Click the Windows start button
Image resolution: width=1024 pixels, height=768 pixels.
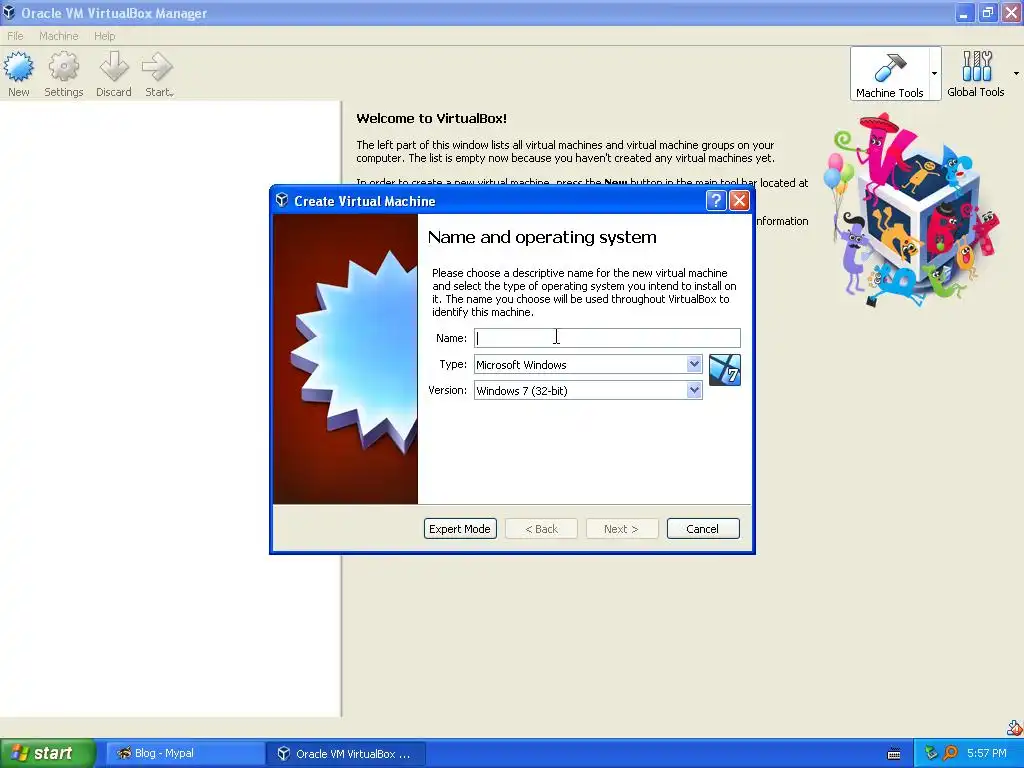(48, 753)
